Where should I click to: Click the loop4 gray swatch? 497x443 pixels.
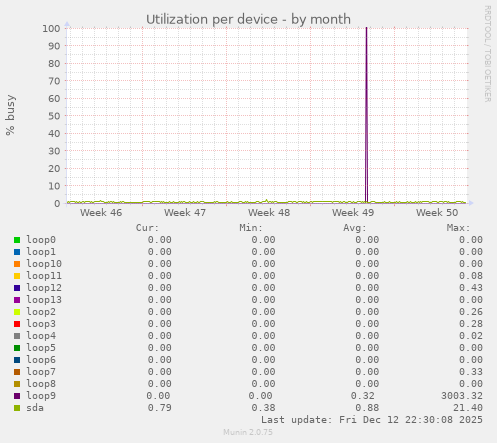click(x=17, y=336)
